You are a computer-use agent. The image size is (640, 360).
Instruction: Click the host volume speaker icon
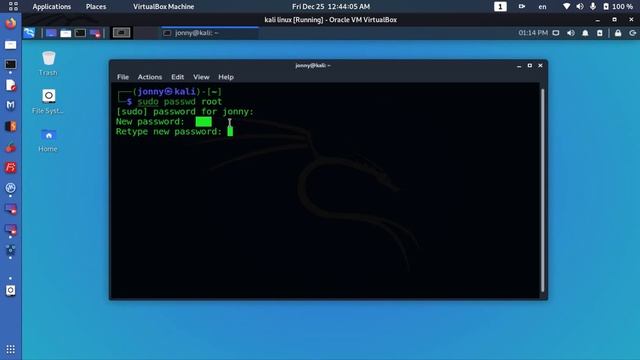(x=580, y=6)
